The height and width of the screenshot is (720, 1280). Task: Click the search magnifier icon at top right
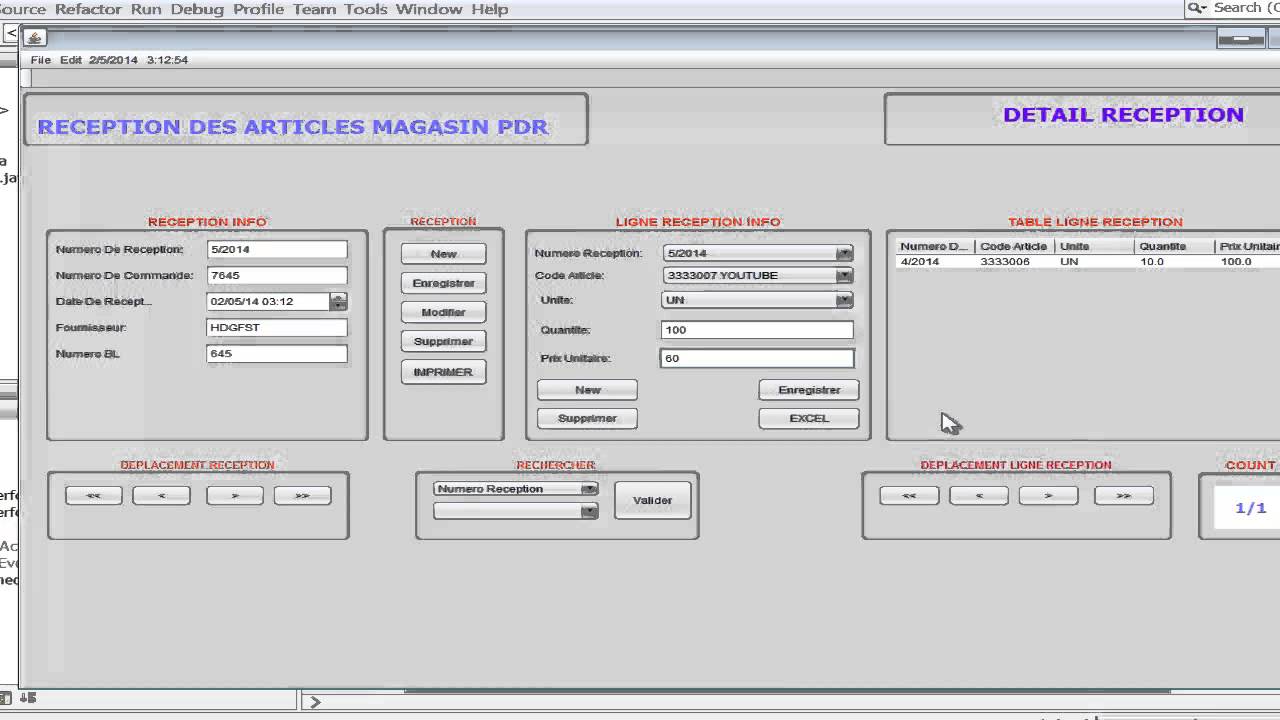point(1197,8)
